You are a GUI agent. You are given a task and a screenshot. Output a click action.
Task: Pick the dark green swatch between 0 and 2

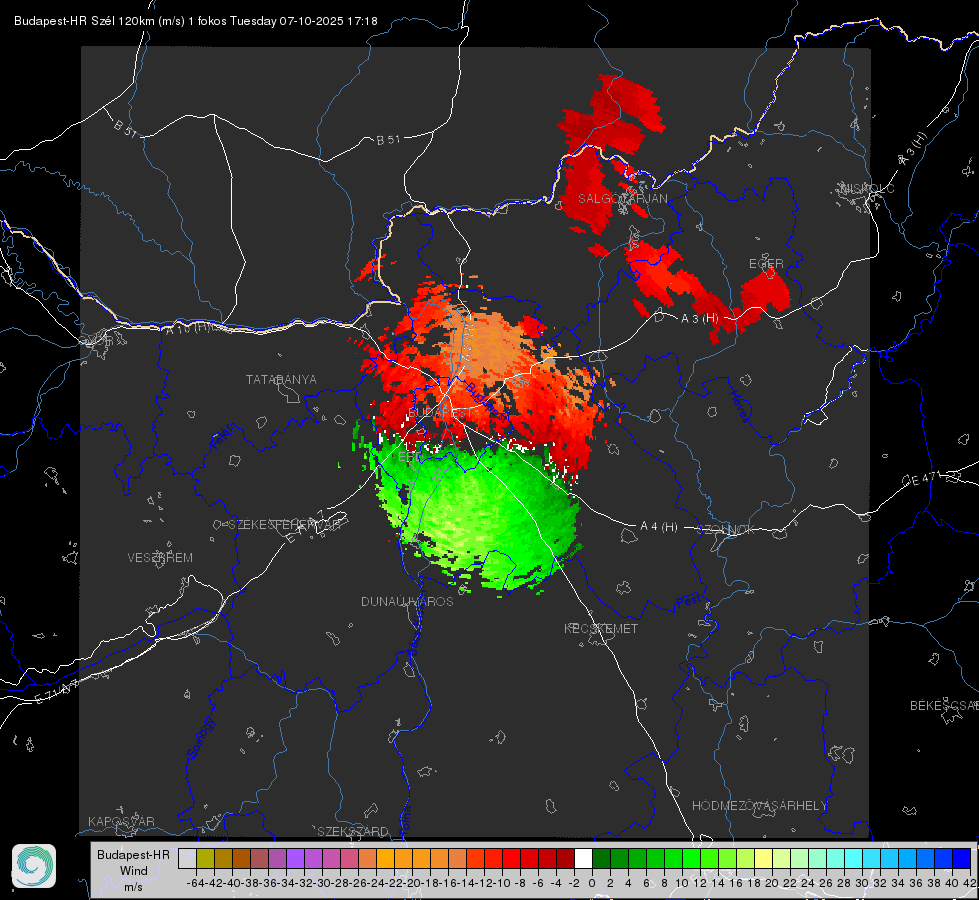(601, 858)
